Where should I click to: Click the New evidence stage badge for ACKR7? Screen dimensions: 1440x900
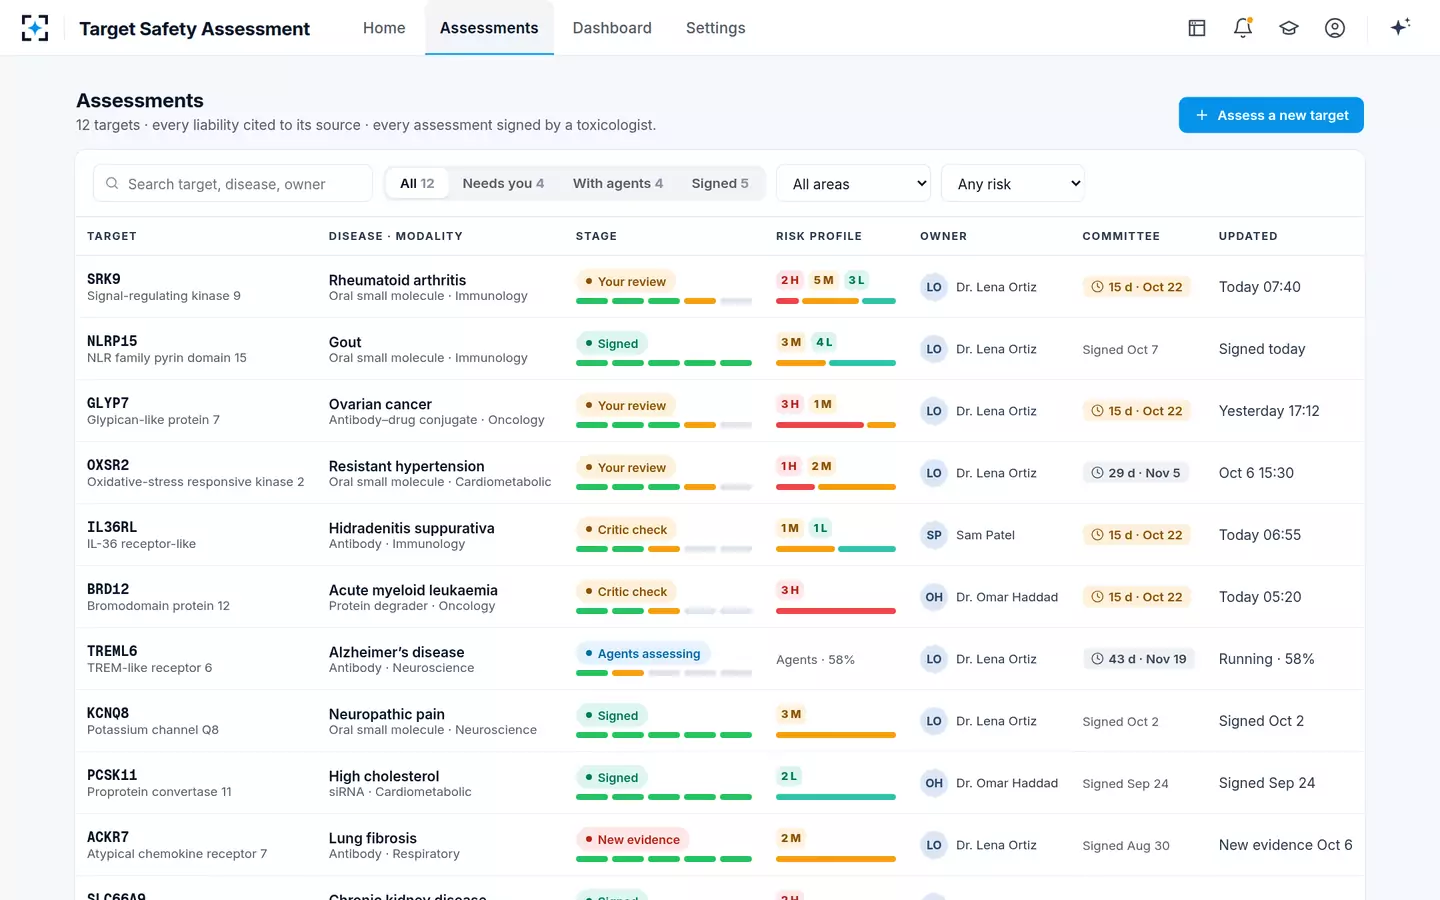pyautogui.click(x=632, y=840)
